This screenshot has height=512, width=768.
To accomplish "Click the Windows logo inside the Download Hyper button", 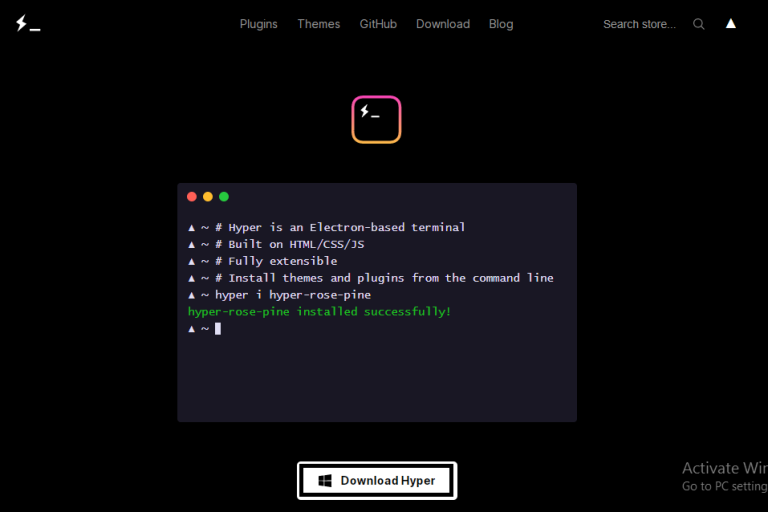I will pyautogui.click(x=325, y=481).
